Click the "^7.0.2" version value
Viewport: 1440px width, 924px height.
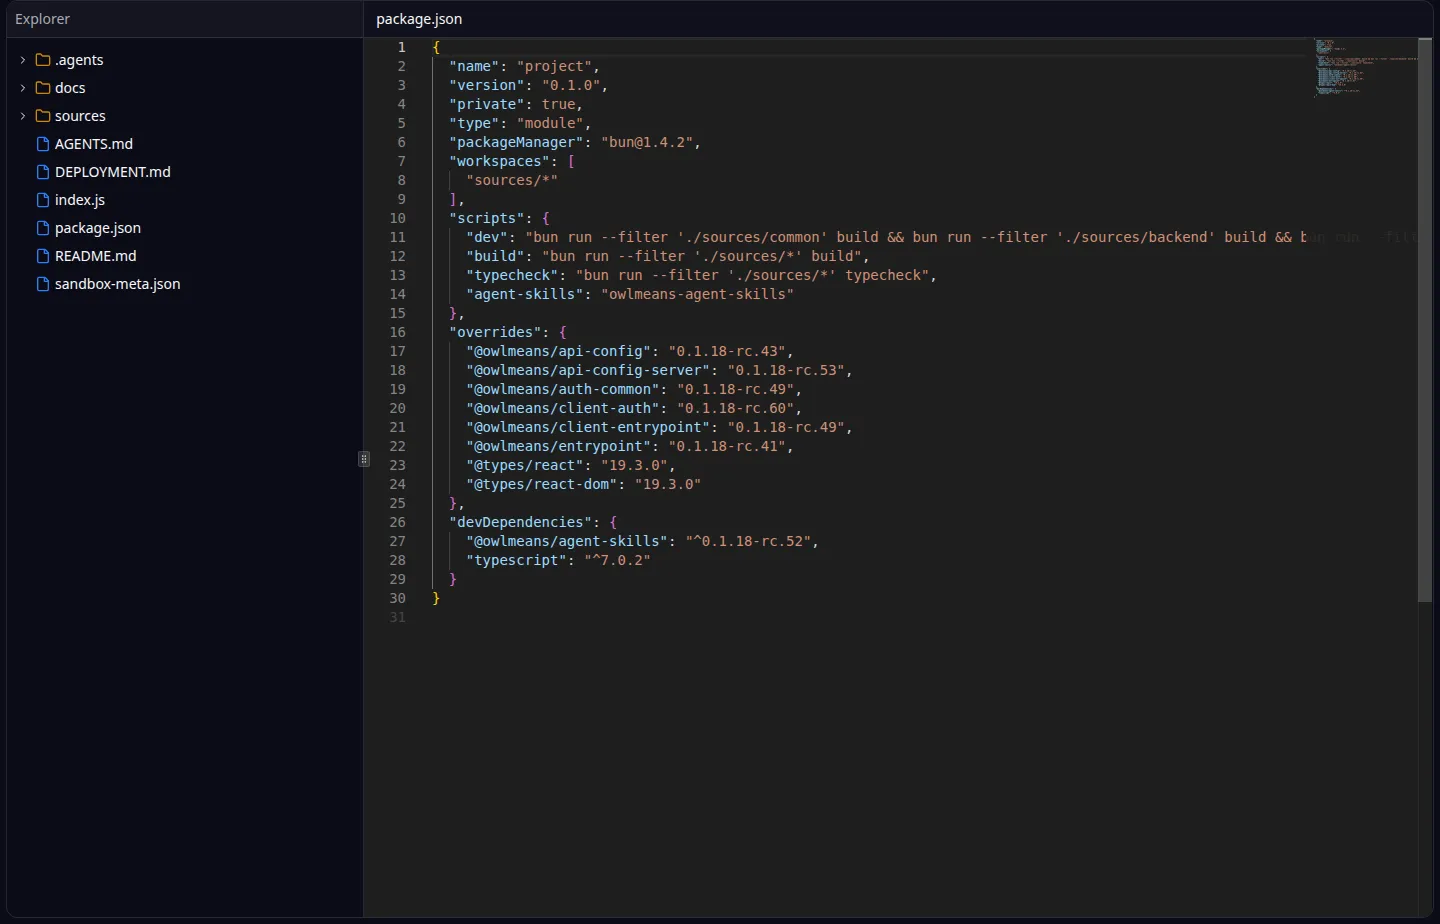pyautogui.click(x=618, y=560)
